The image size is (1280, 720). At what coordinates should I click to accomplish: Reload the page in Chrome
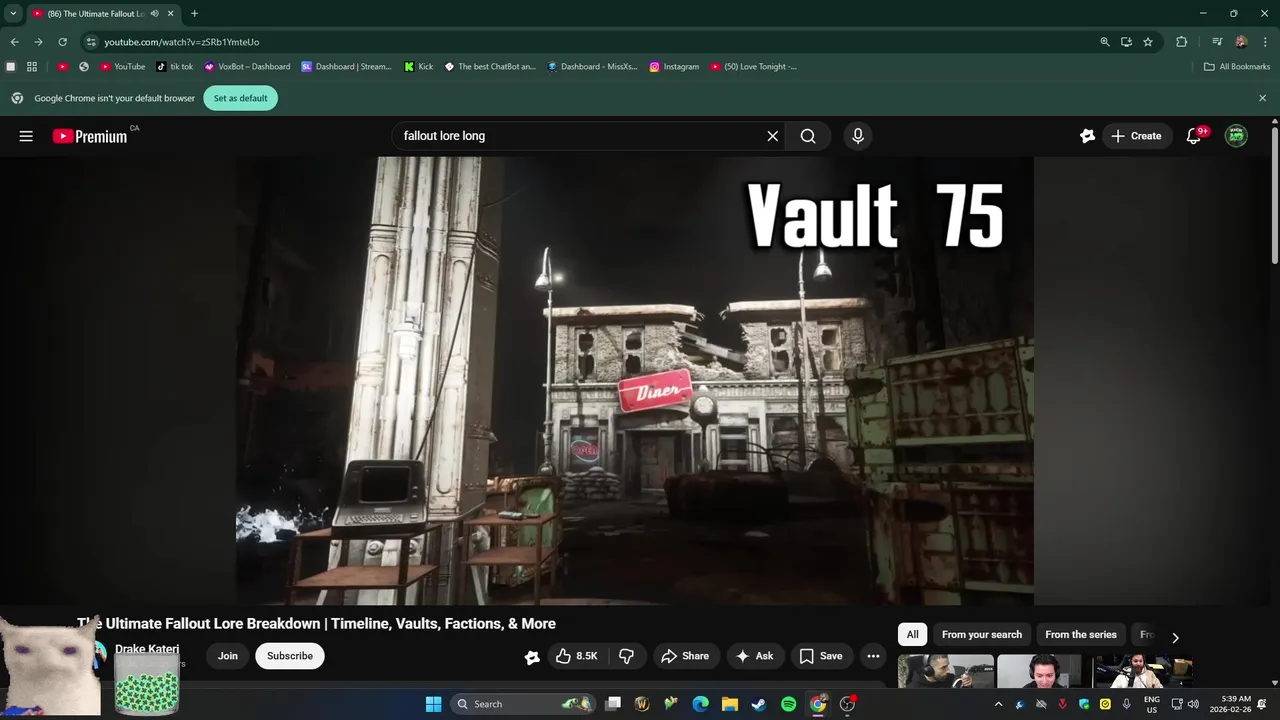pos(62,42)
